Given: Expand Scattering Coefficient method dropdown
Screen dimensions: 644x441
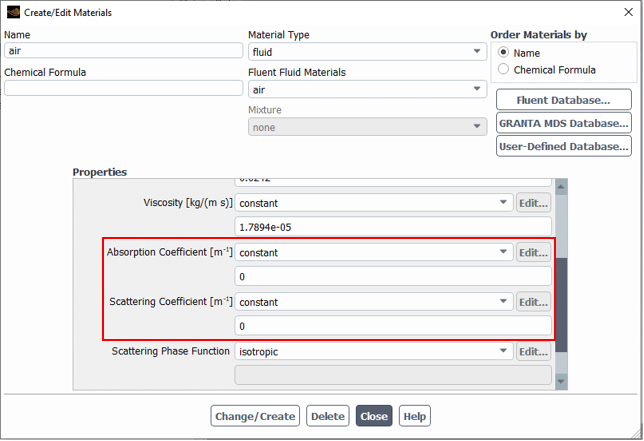Looking at the screenshot, I should pos(373,302).
